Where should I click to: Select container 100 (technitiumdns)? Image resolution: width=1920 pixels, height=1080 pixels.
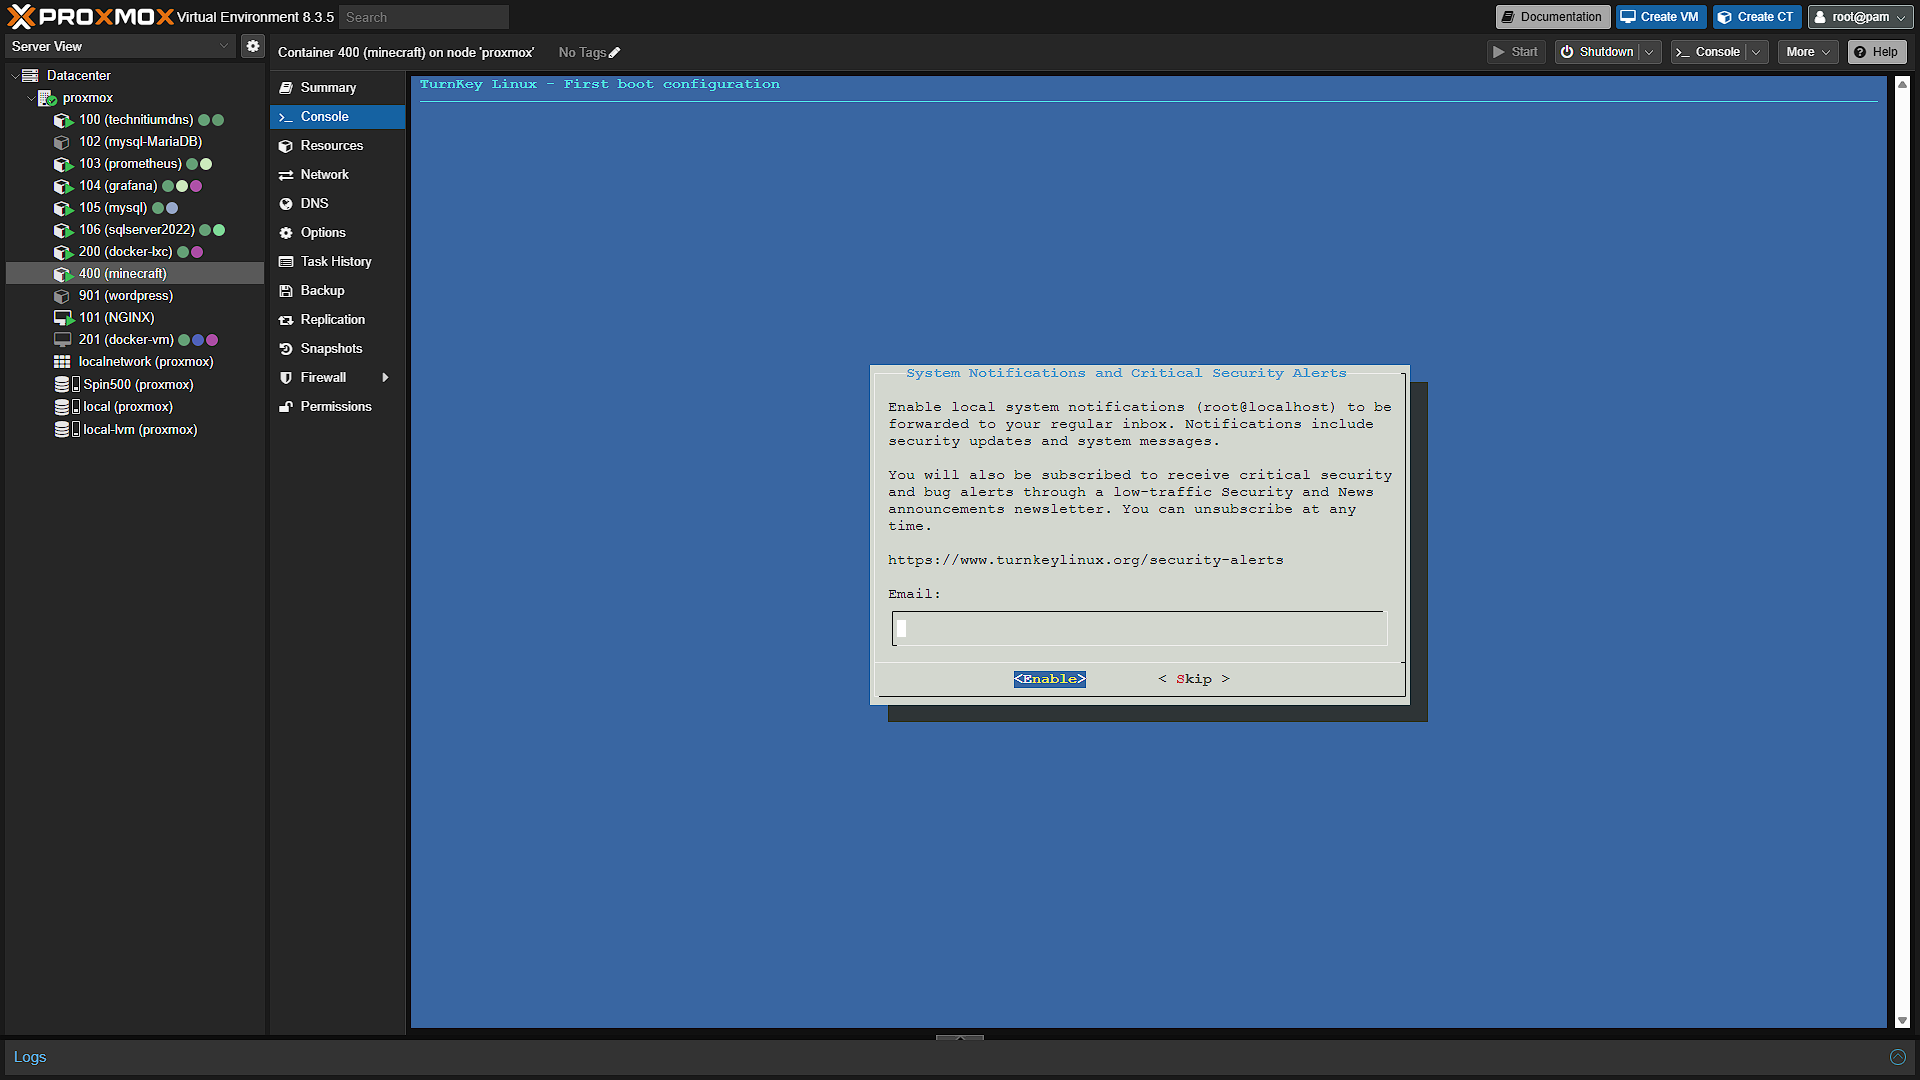pos(136,119)
